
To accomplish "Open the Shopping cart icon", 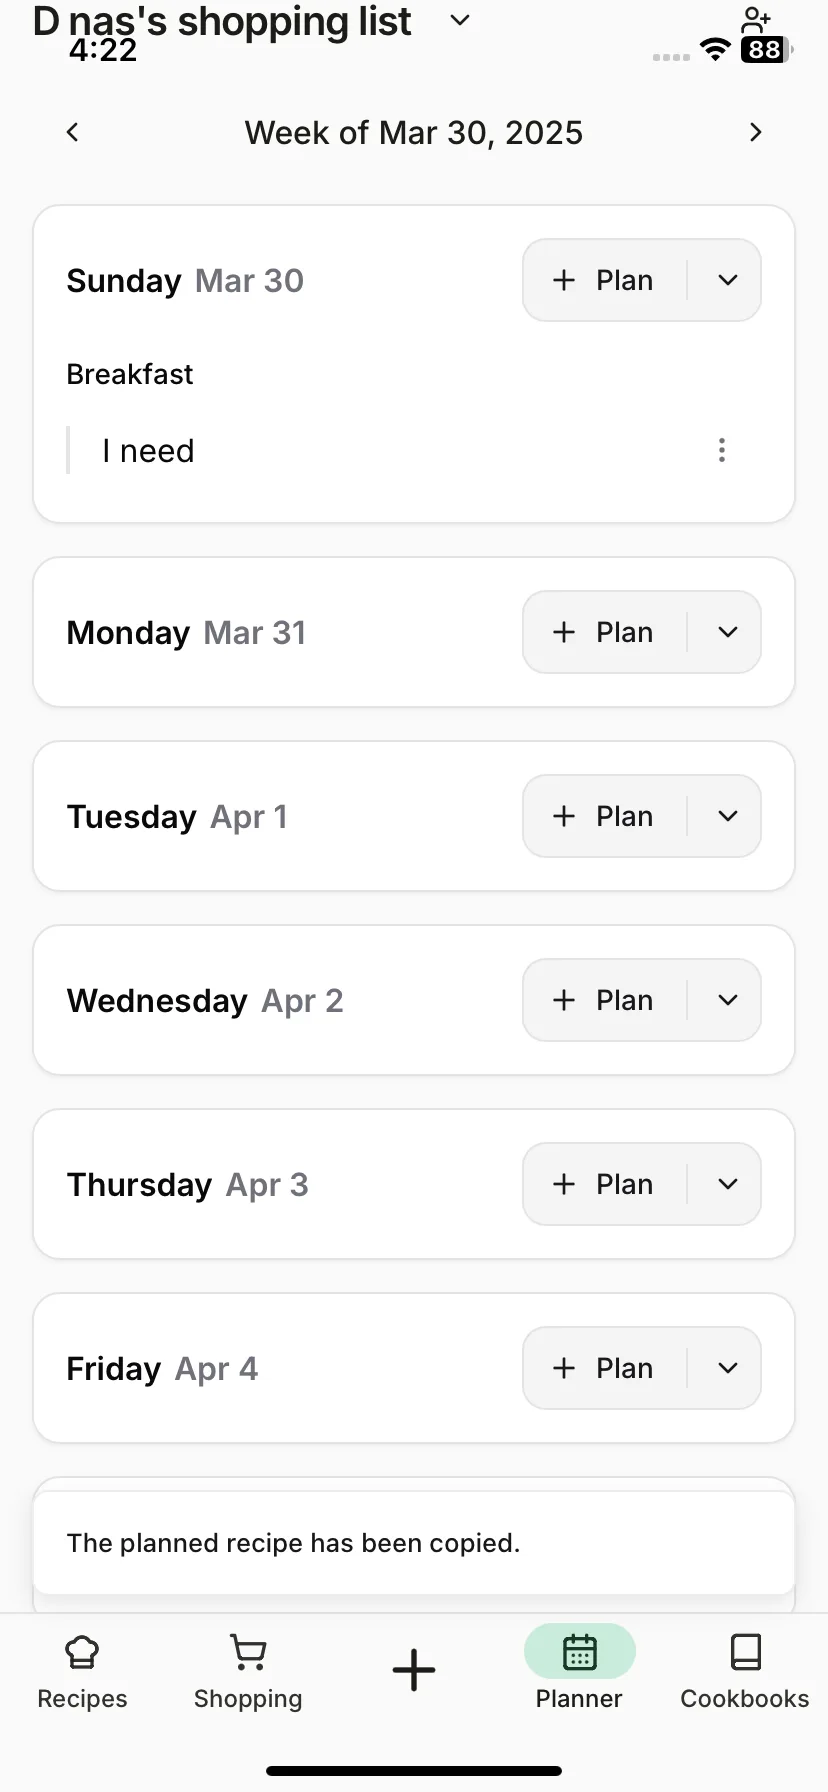I will coord(248,1652).
